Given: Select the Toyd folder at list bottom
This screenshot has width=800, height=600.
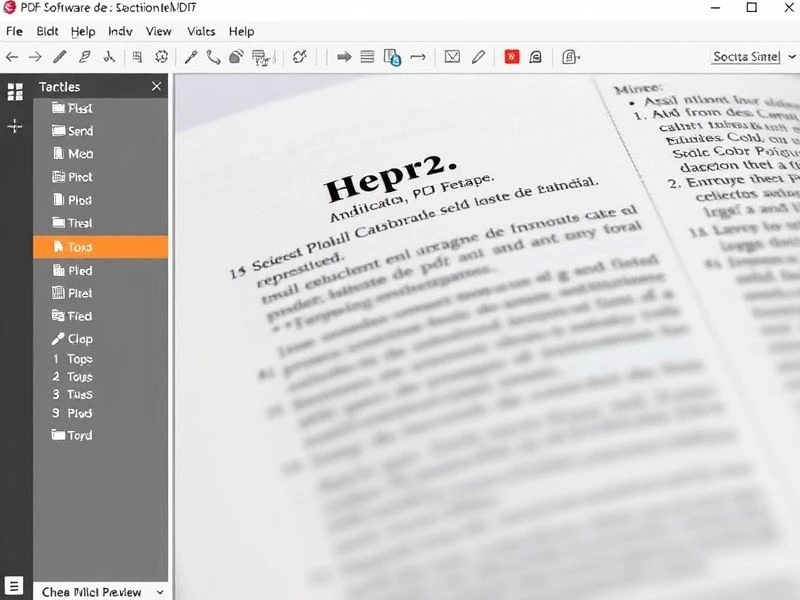Looking at the screenshot, I should pos(101,435).
